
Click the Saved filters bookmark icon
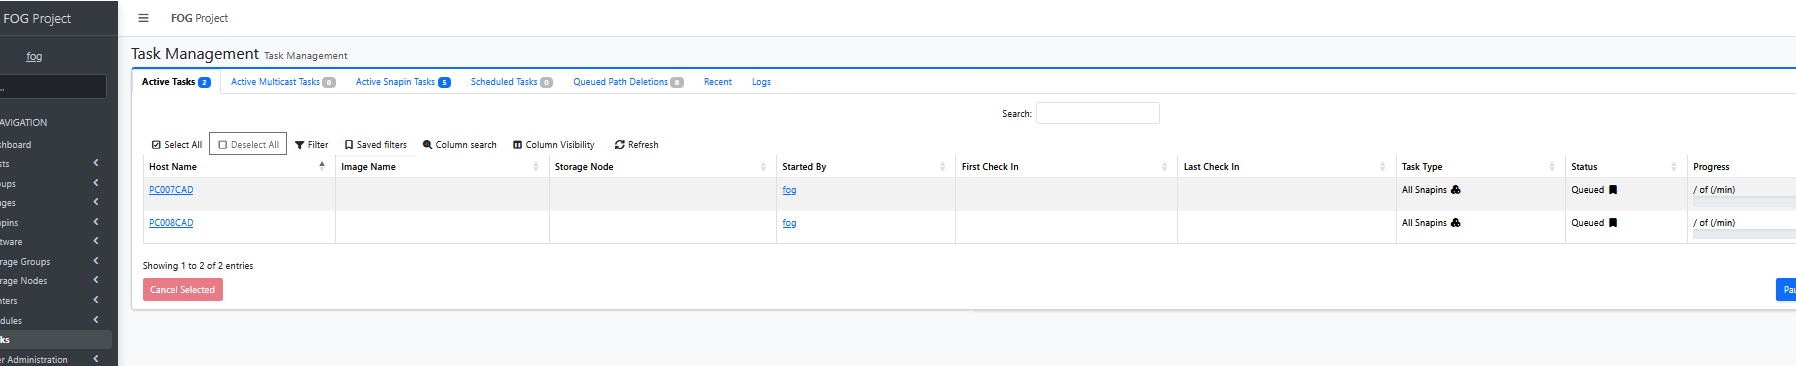point(349,145)
